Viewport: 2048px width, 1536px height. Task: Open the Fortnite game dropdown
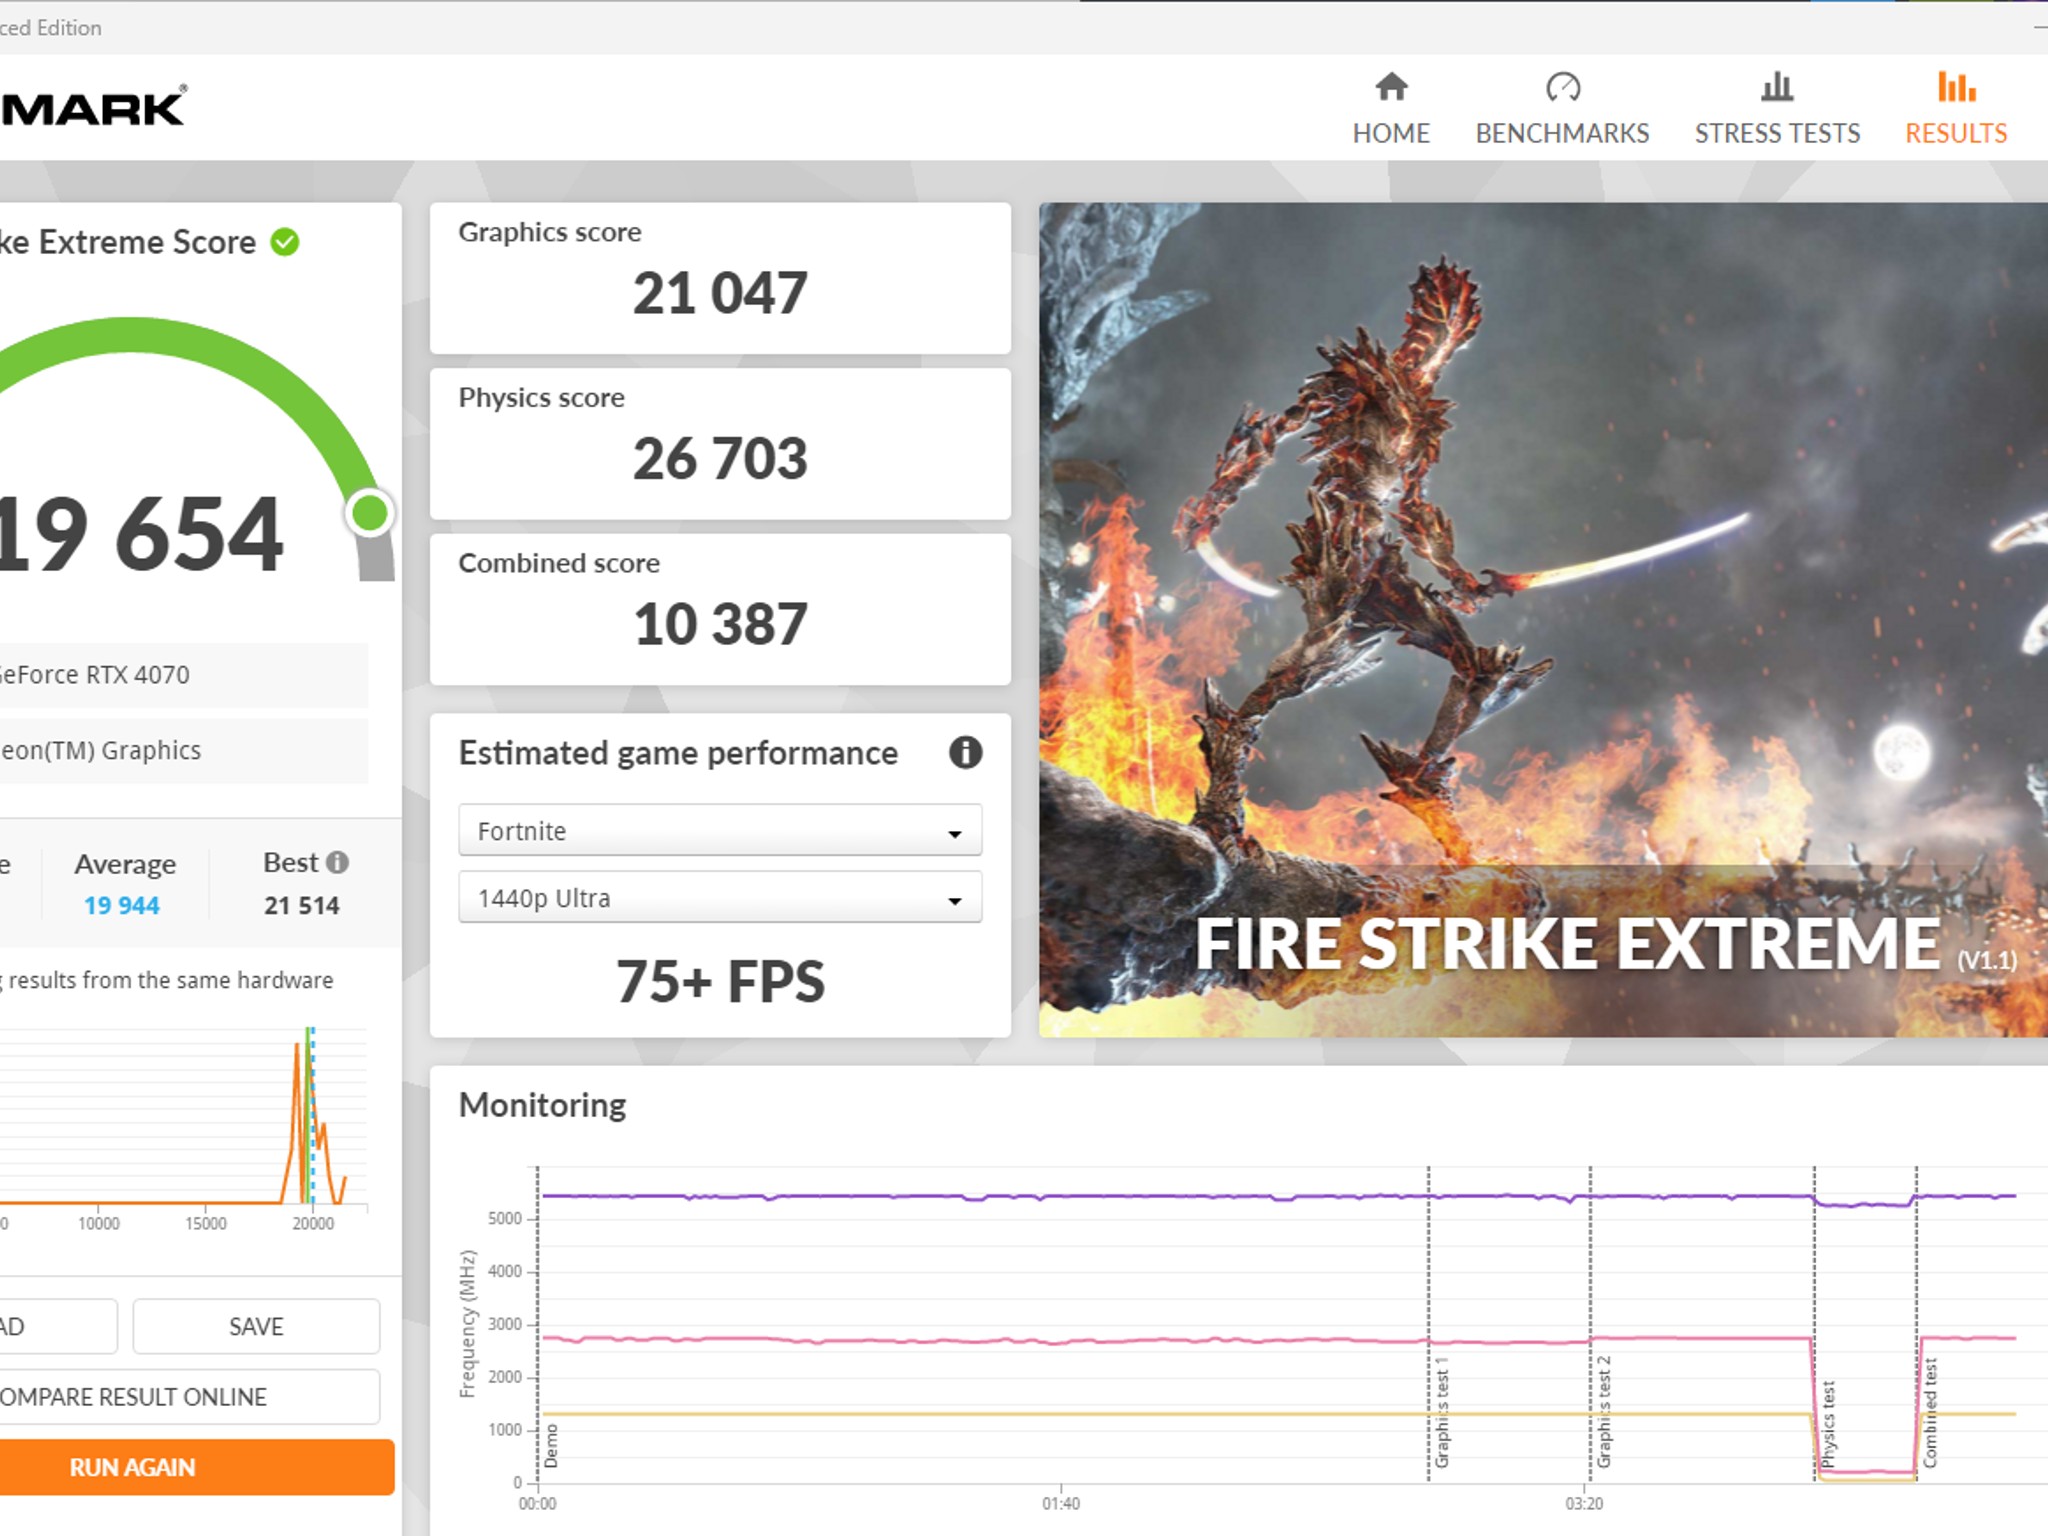(720, 830)
